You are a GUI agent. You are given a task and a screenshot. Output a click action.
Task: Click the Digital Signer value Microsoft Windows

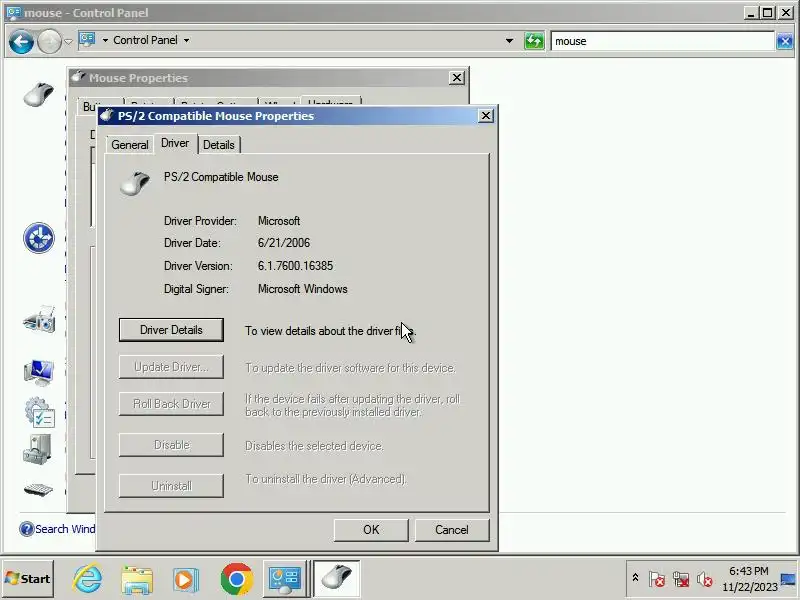pos(303,289)
